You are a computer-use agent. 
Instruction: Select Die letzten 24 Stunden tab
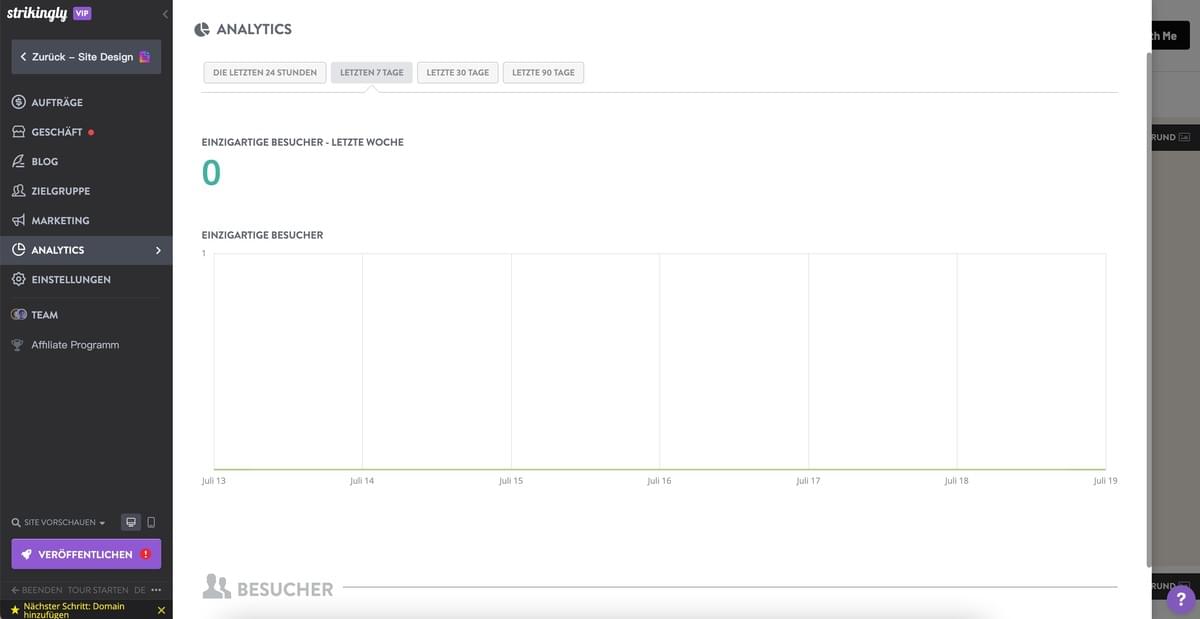(265, 72)
